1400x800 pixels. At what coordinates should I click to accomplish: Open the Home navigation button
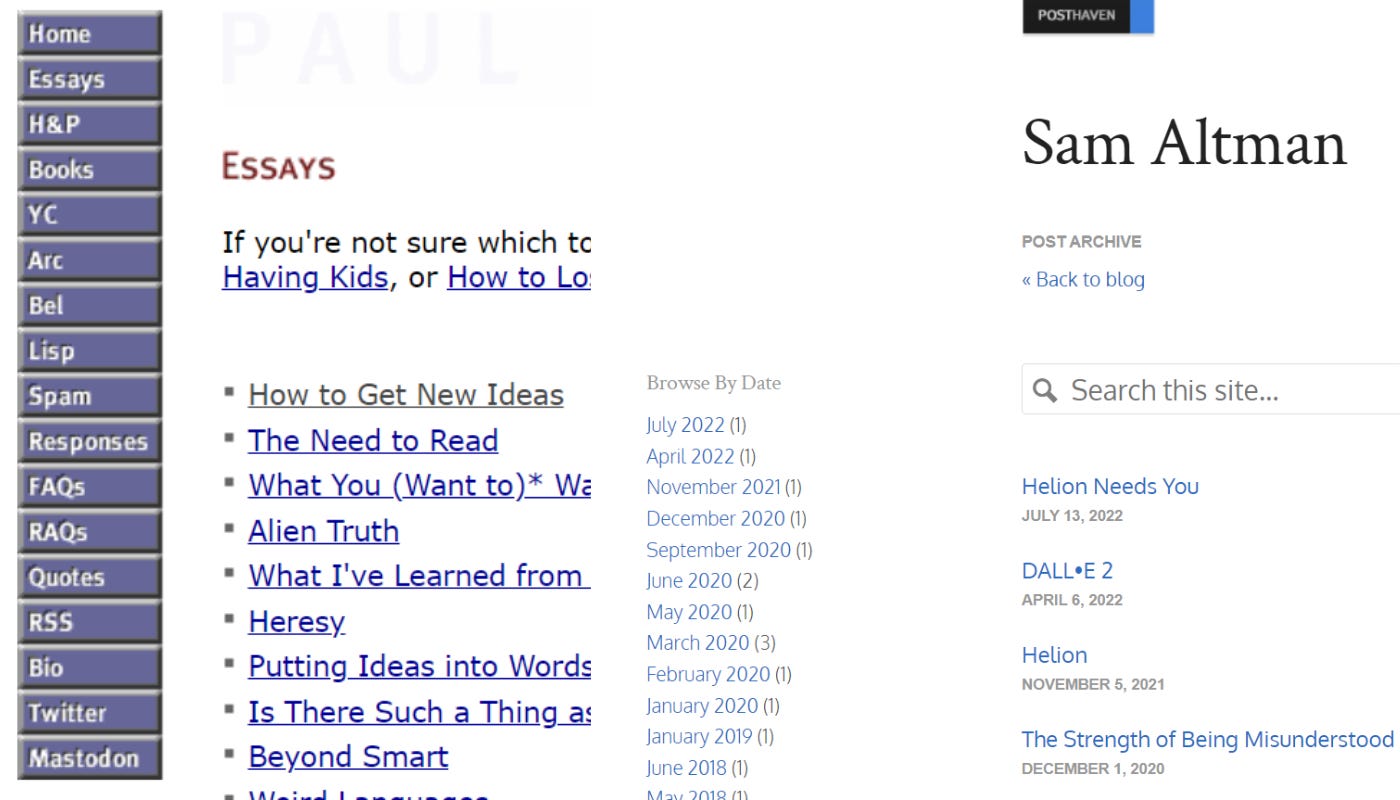(x=90, y=34)
